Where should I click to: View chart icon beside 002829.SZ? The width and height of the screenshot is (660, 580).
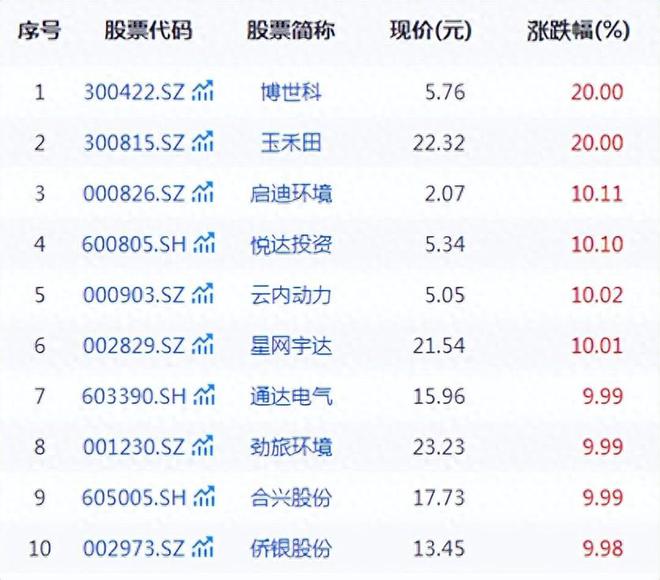(204, 346)
